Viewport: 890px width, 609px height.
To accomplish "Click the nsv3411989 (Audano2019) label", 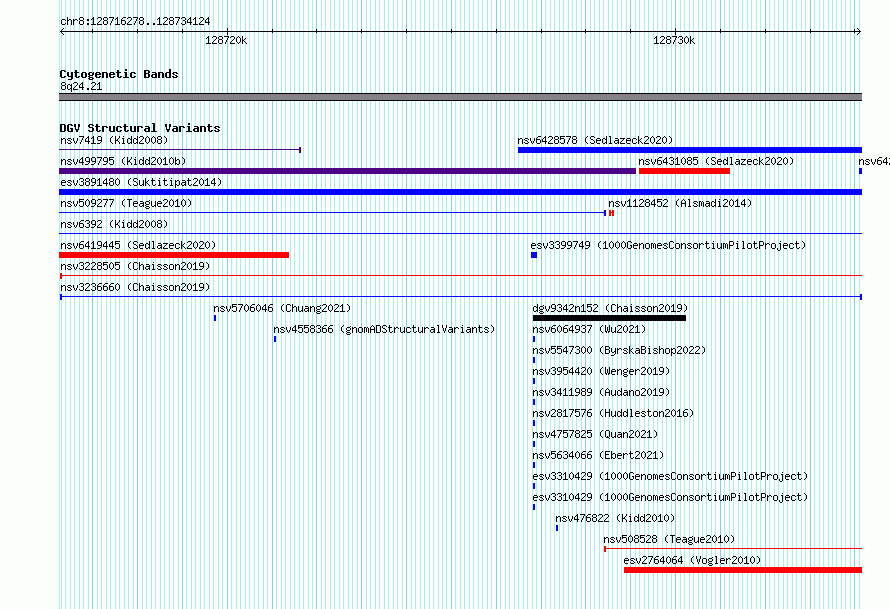I will [x=601, y=392].
